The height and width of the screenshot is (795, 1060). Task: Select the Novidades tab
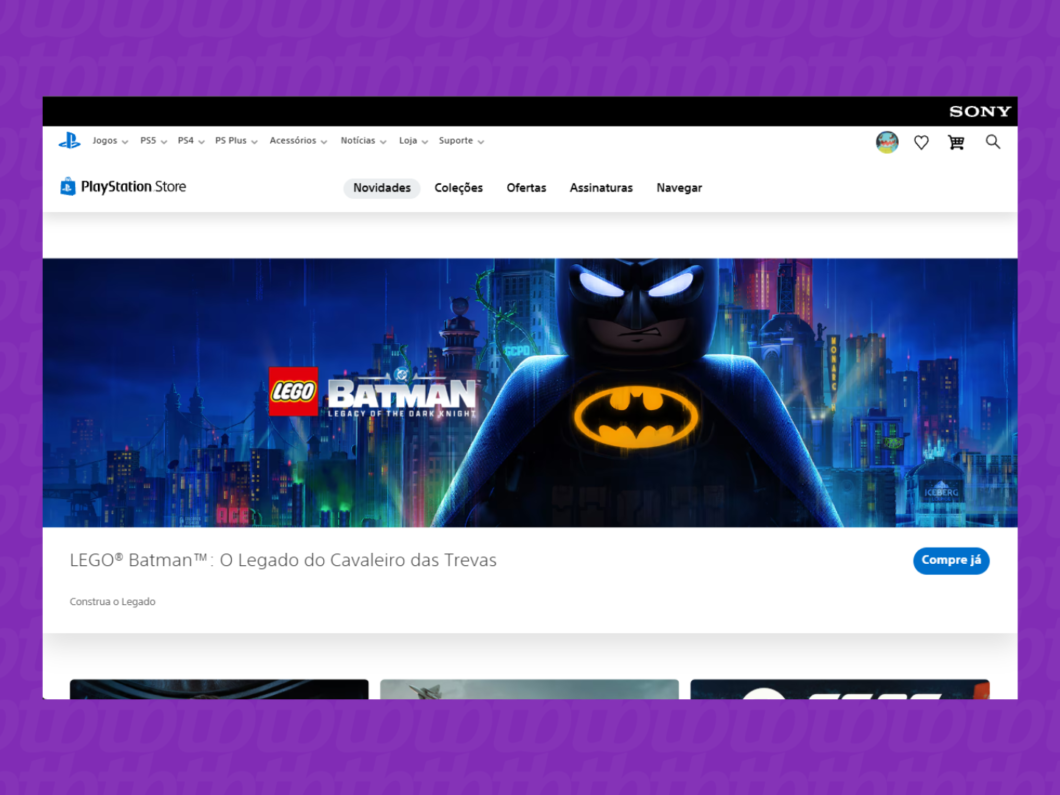tap(382, 188)
